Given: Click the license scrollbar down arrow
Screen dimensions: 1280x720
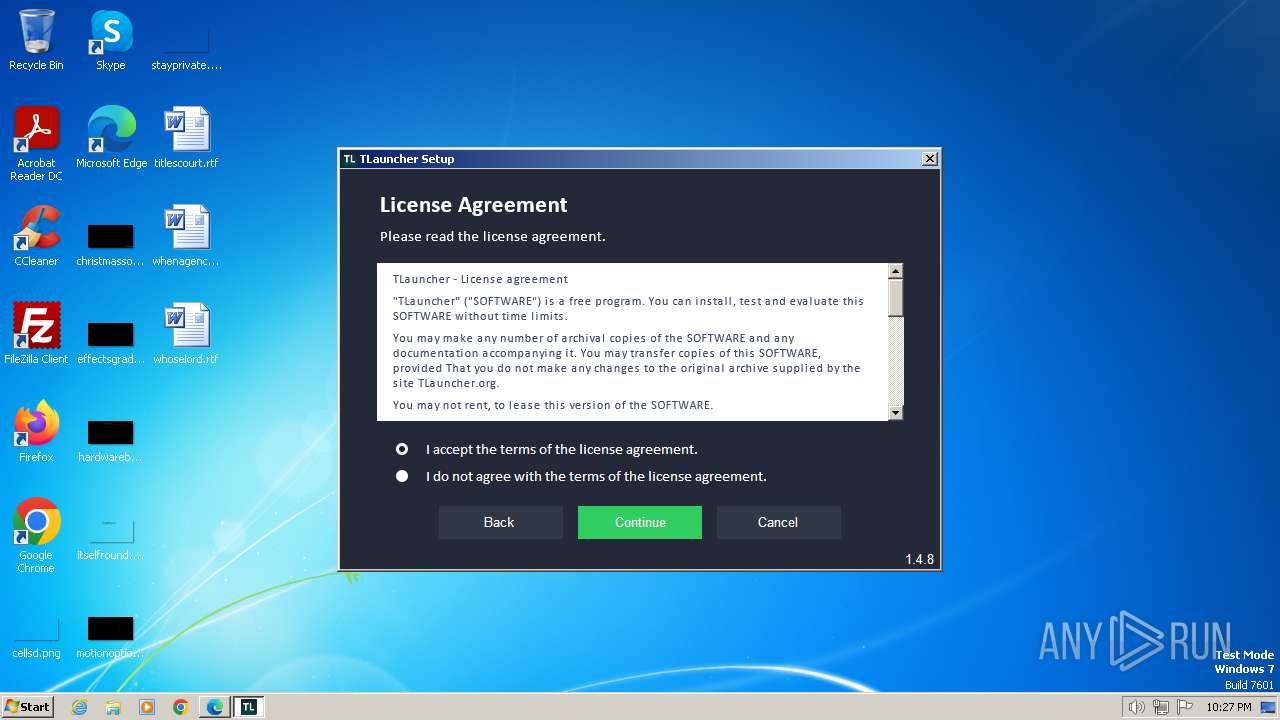Looking at the screenshot, I should (896, 413).
